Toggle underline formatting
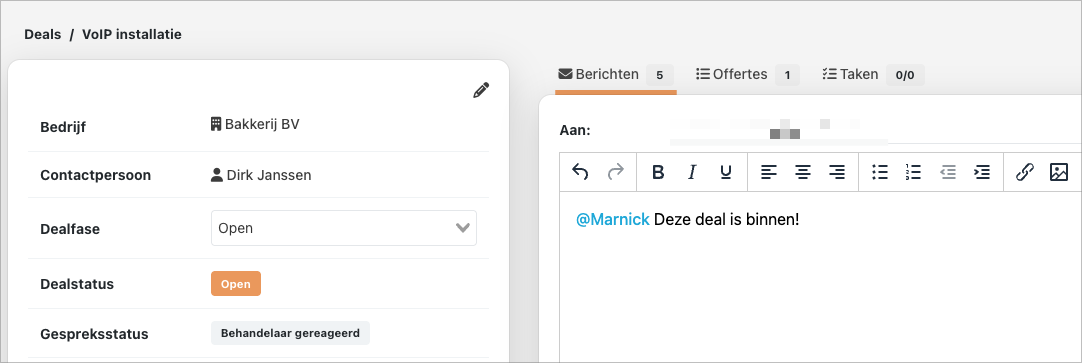The image size is (1082, 363). (726, 173)
